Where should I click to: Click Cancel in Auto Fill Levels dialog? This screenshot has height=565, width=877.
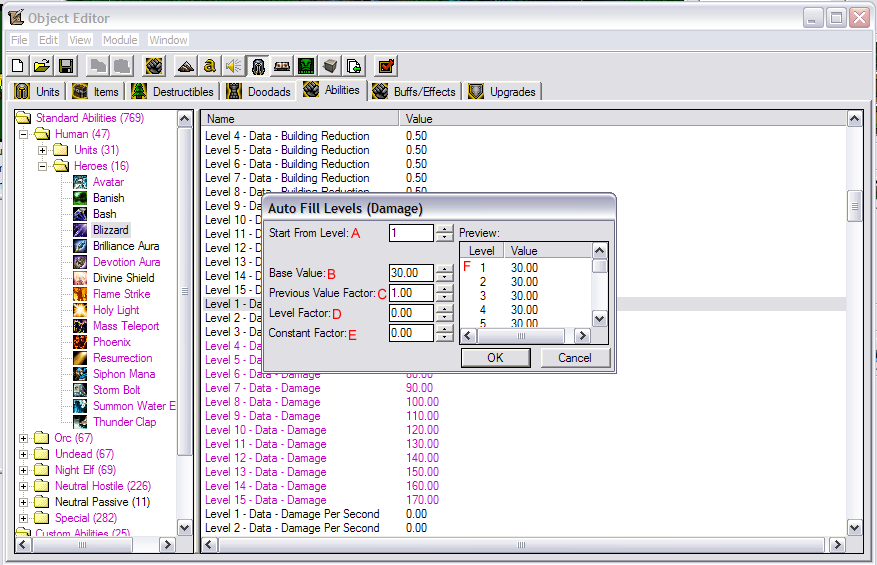(575, 357)
